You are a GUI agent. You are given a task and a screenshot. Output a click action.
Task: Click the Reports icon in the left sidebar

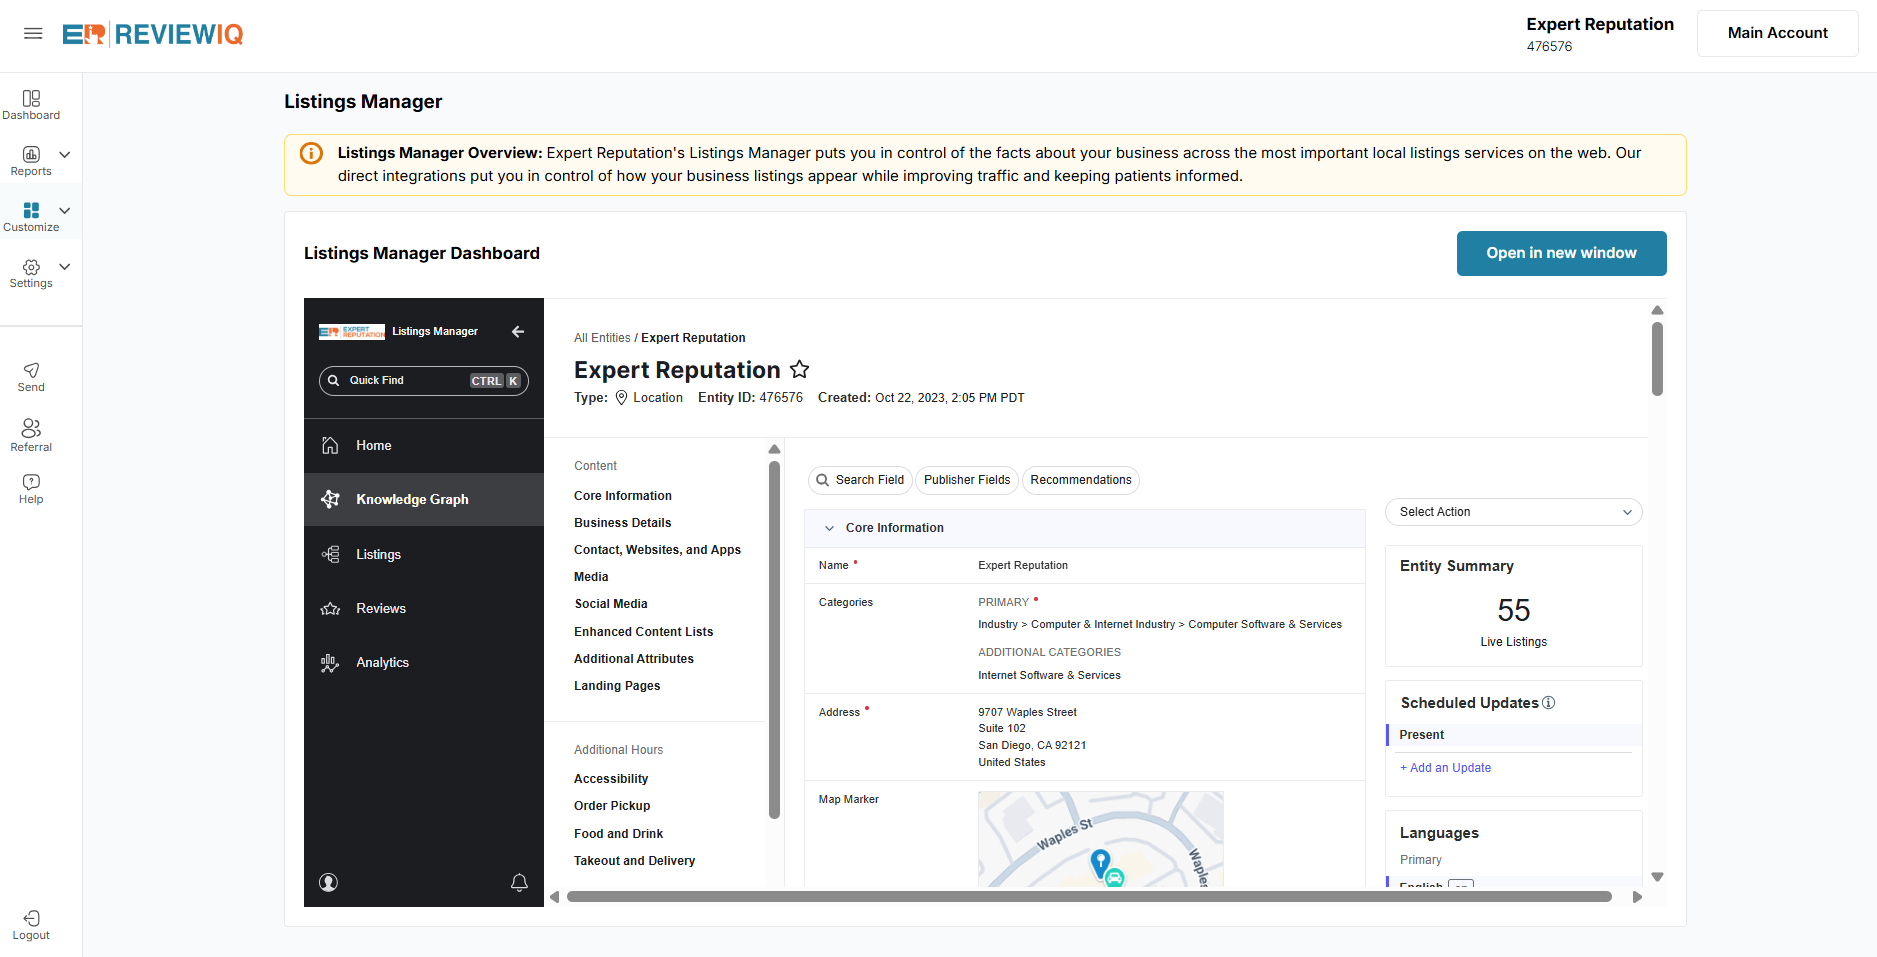pos(30,158)
